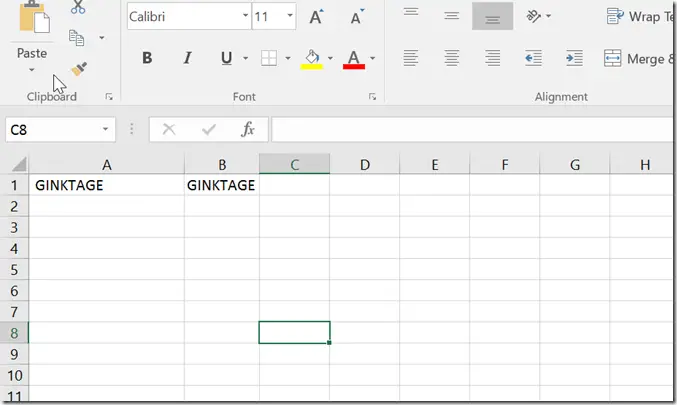The height and width of the screenshot is (405, 677).
Task: Click the Select All corner triangle
Action: point(19,165)
